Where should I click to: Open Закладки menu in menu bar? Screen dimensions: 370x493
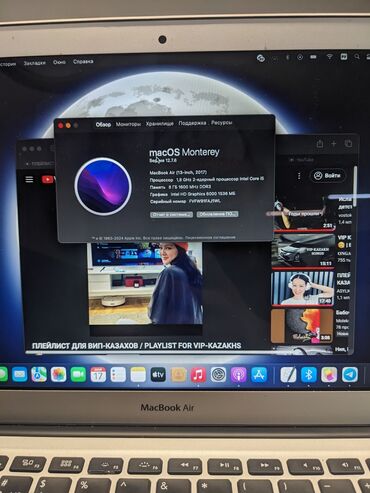pyautogui.click(x=34, y=63)
